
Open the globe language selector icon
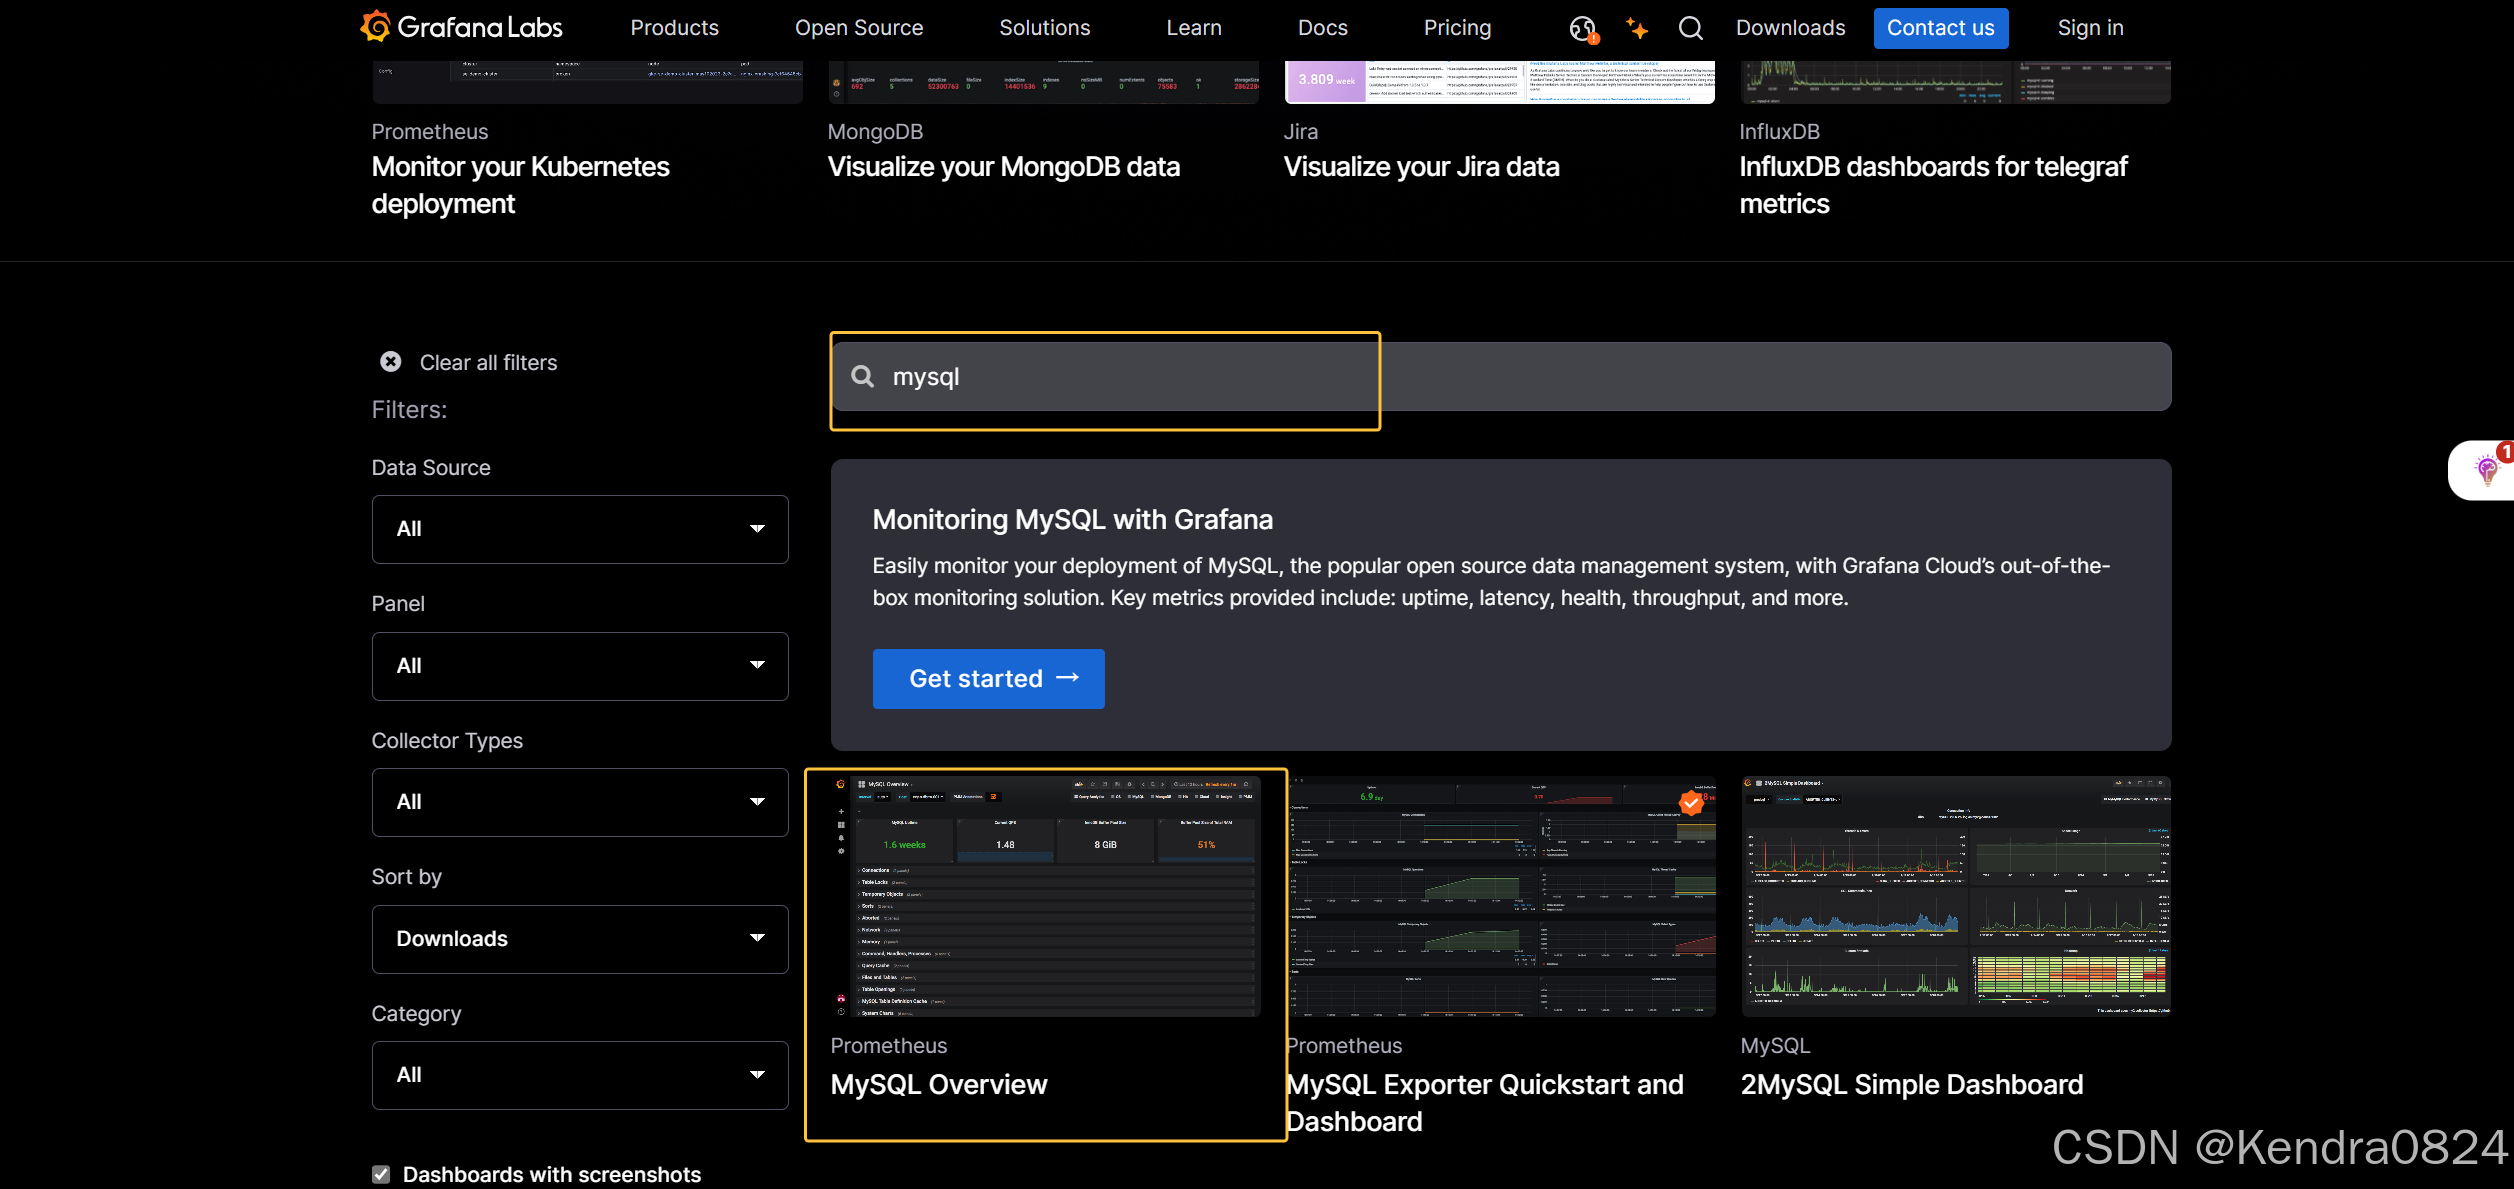(1582, 28)
